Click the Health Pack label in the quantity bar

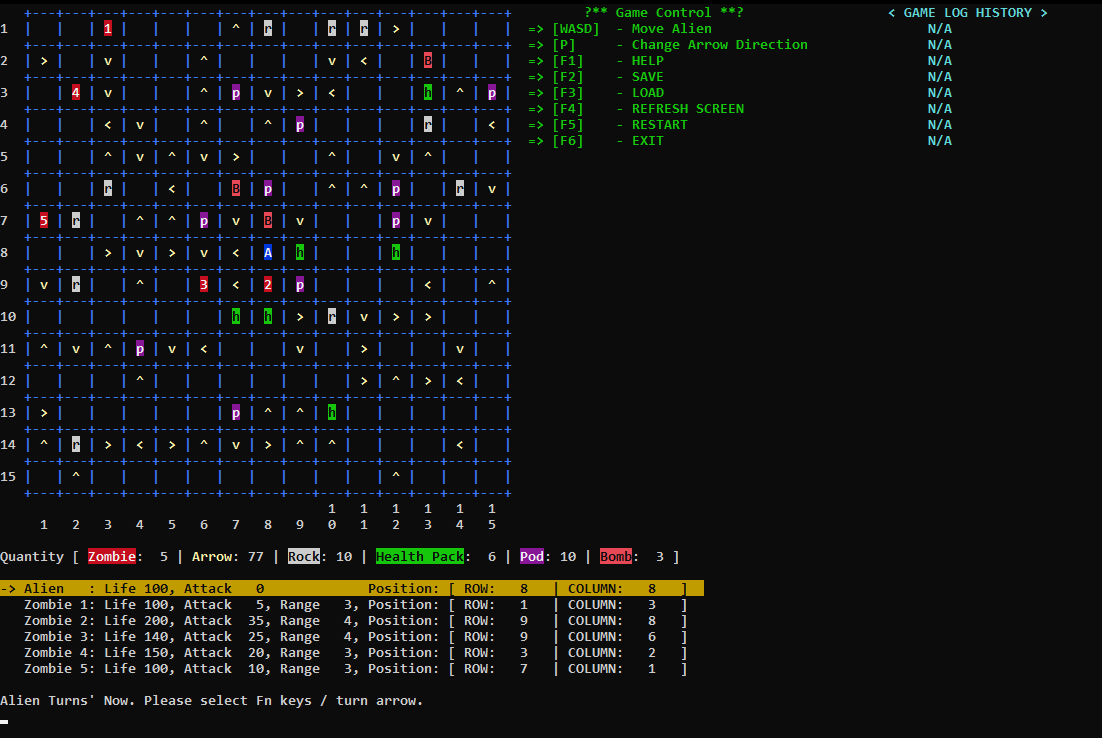(x=420, y=556)
